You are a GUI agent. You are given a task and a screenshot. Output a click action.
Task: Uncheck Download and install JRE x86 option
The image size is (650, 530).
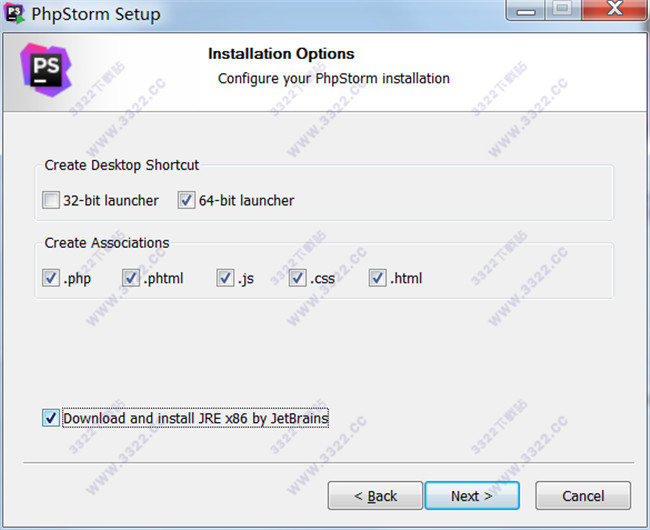click(51, 418)
